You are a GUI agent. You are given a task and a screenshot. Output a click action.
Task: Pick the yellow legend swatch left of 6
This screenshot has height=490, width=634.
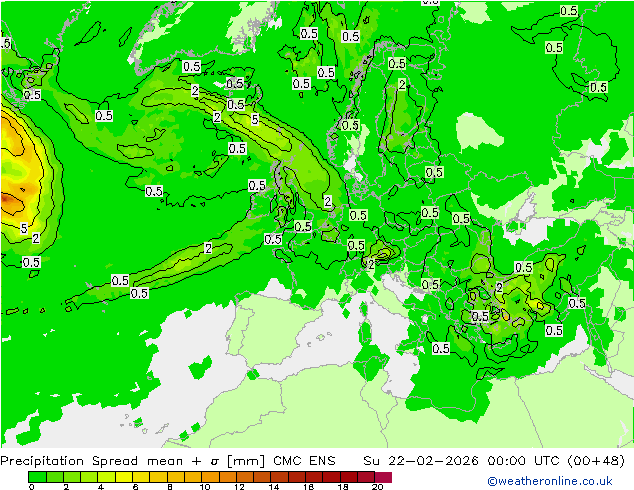click(124, 477)
